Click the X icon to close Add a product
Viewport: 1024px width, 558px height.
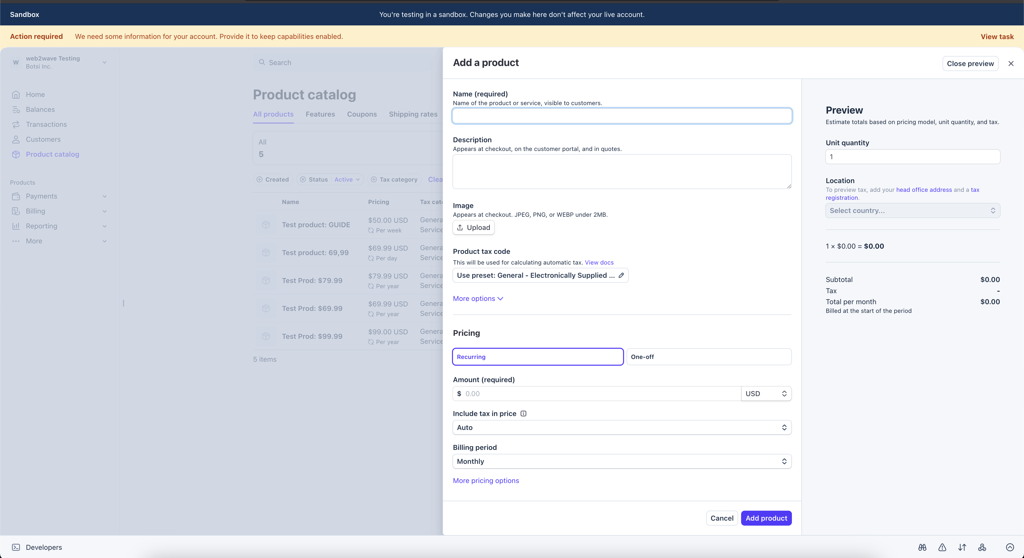pos(1011,63)
